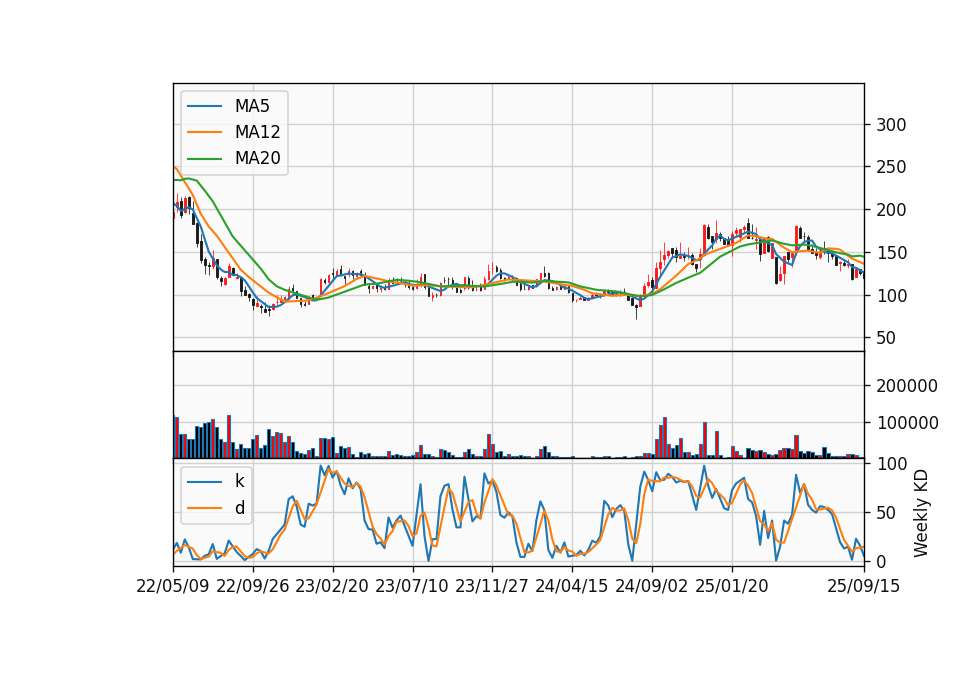Image resolution: width=960 pixels, height=690 pixels.
Task: Click the 0 tick on KD axis
Action: point(881,561)
